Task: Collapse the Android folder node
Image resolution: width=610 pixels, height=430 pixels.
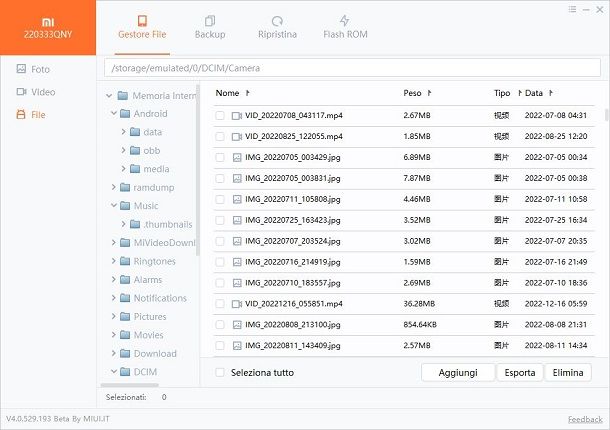Action: [114, 114]
